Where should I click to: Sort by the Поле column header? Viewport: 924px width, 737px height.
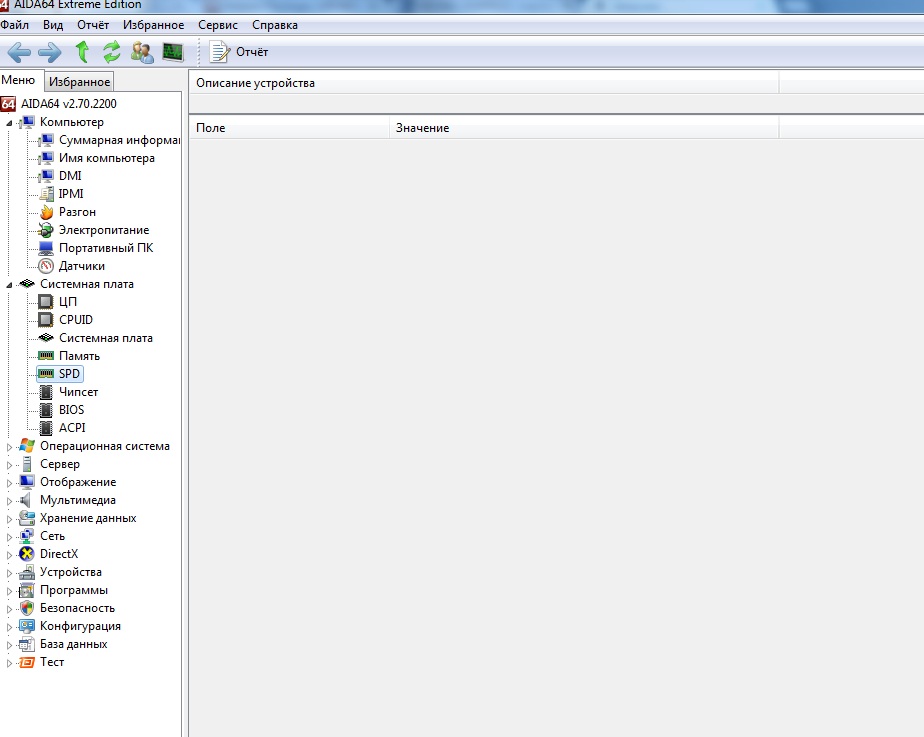[x=289, y=128]
